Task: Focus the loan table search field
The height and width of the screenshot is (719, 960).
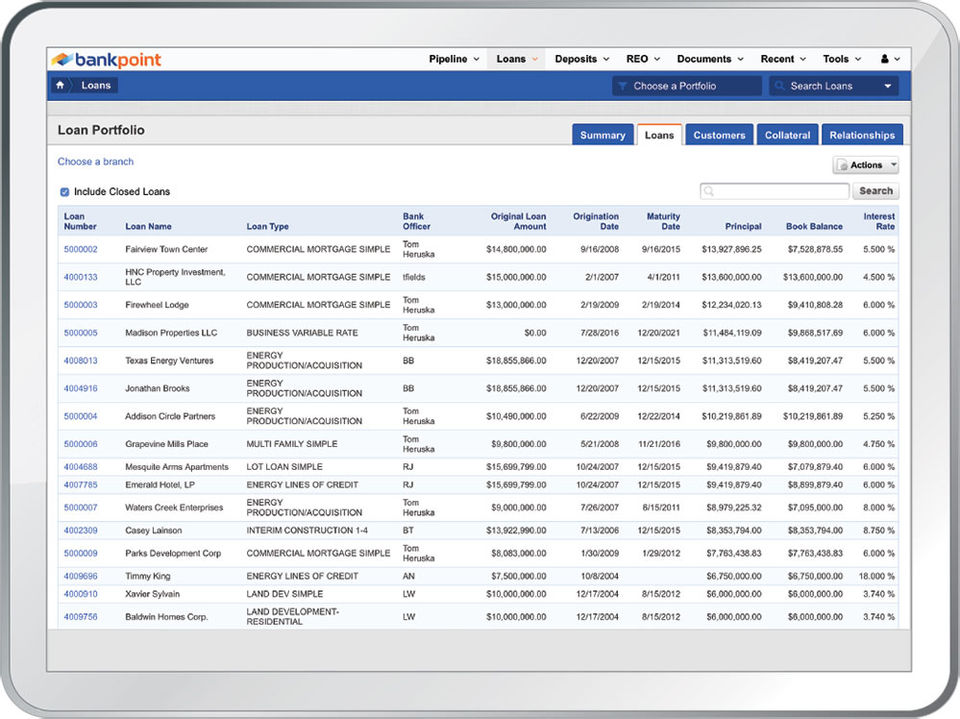Action: coord(774,191)
